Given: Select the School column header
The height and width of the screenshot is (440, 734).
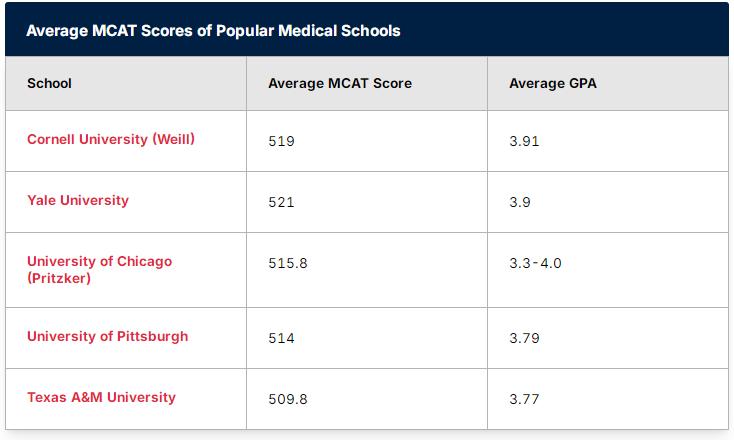Looking at the screenshot, I should [49, 83].
